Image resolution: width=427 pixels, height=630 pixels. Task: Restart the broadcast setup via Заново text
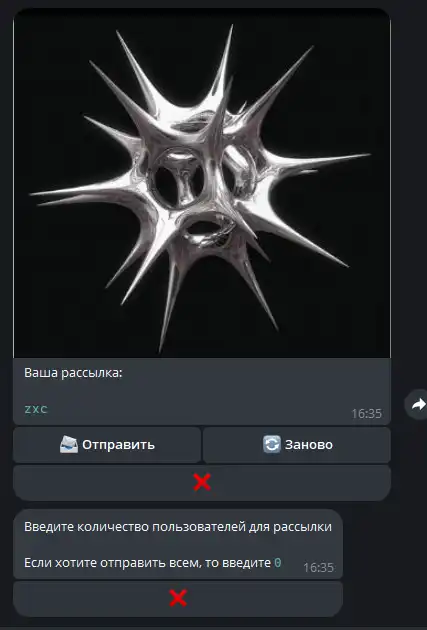coord(309,445)
